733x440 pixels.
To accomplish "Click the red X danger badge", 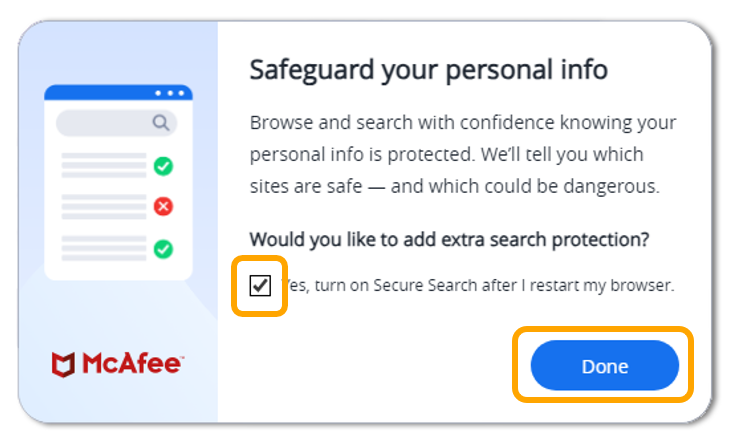I will point(162,206).
